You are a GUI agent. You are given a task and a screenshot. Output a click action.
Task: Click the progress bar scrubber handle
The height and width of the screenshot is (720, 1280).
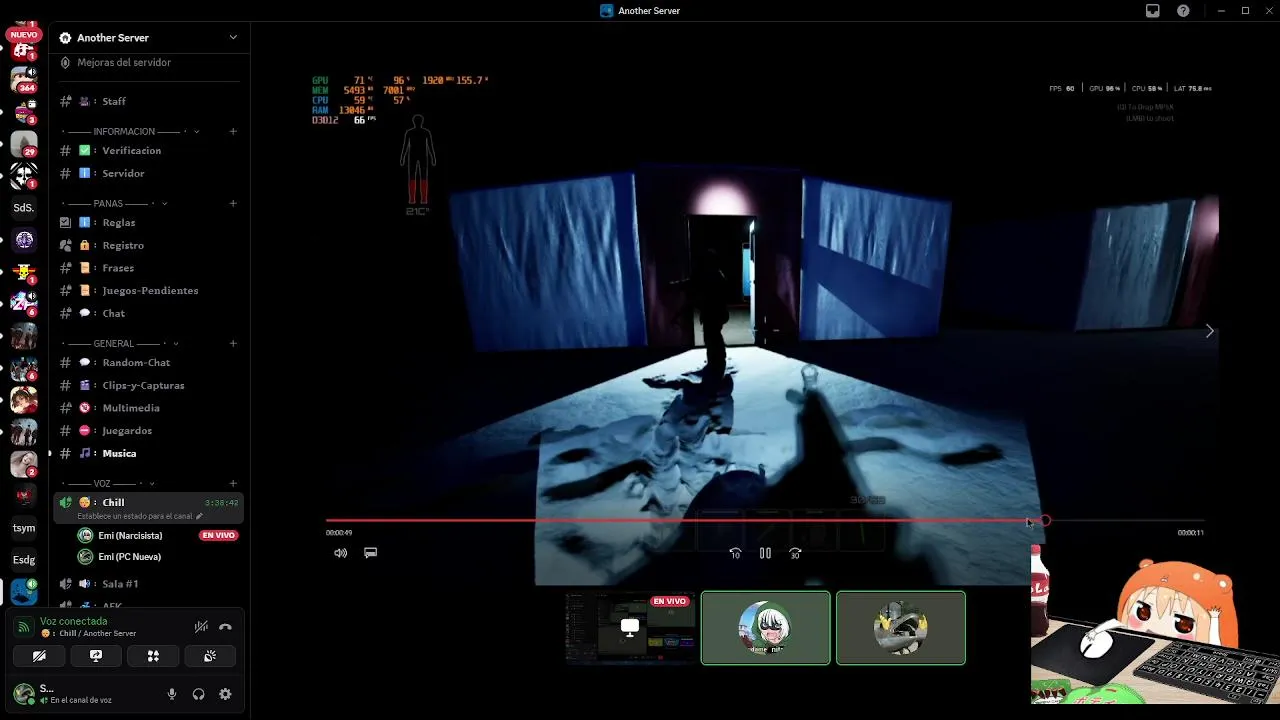[x=1045, y=521]
